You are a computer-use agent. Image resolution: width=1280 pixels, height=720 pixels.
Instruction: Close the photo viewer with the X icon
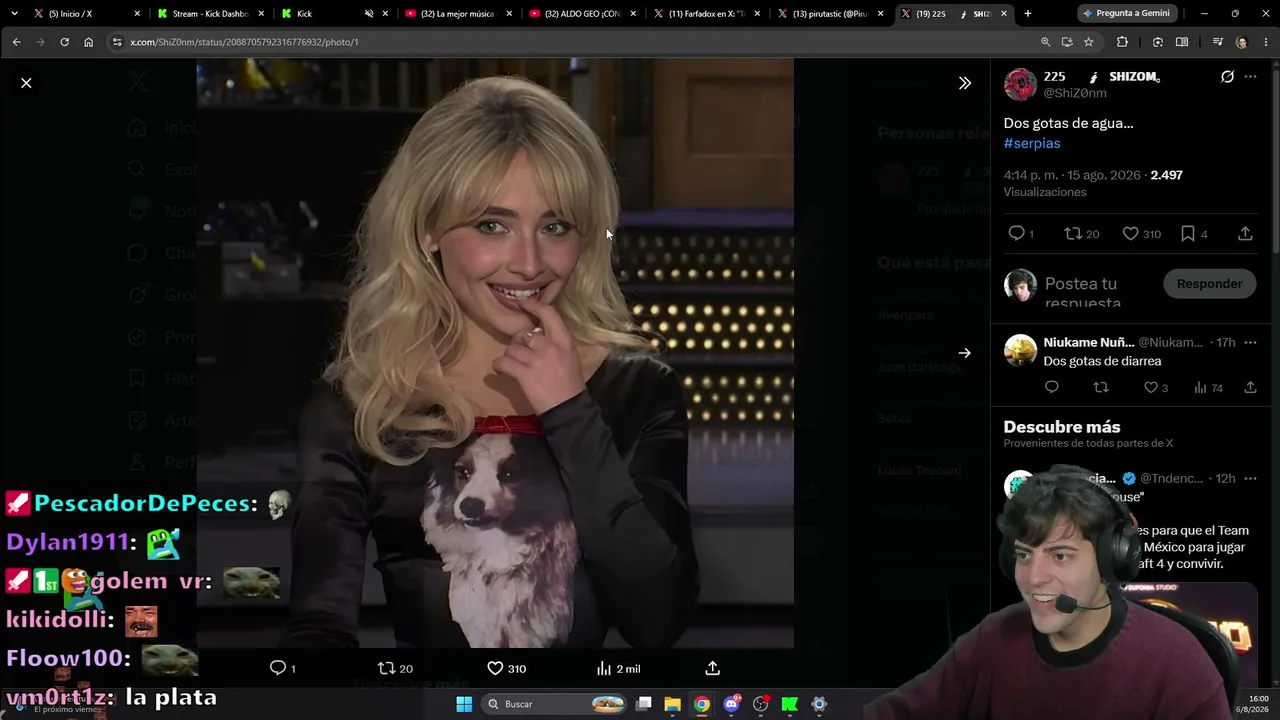(26, 83)
